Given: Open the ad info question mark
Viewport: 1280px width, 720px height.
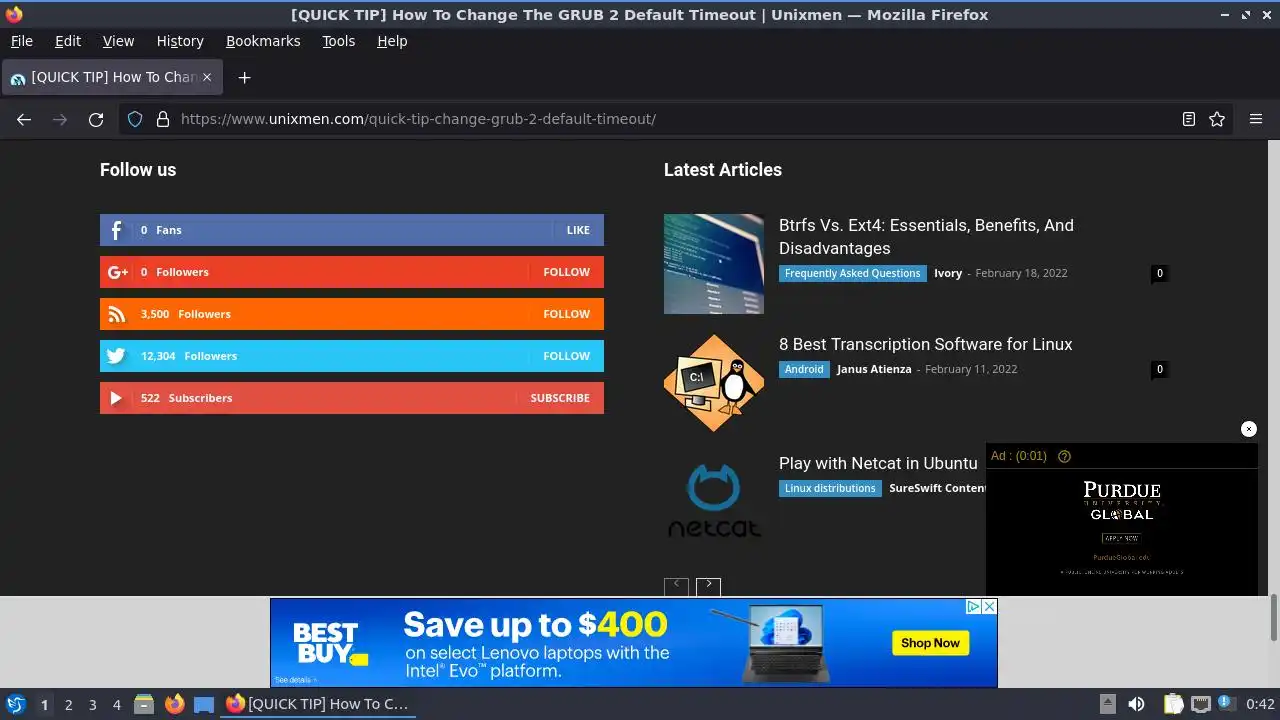Looking at the screenshot, I should (1064, 456).
